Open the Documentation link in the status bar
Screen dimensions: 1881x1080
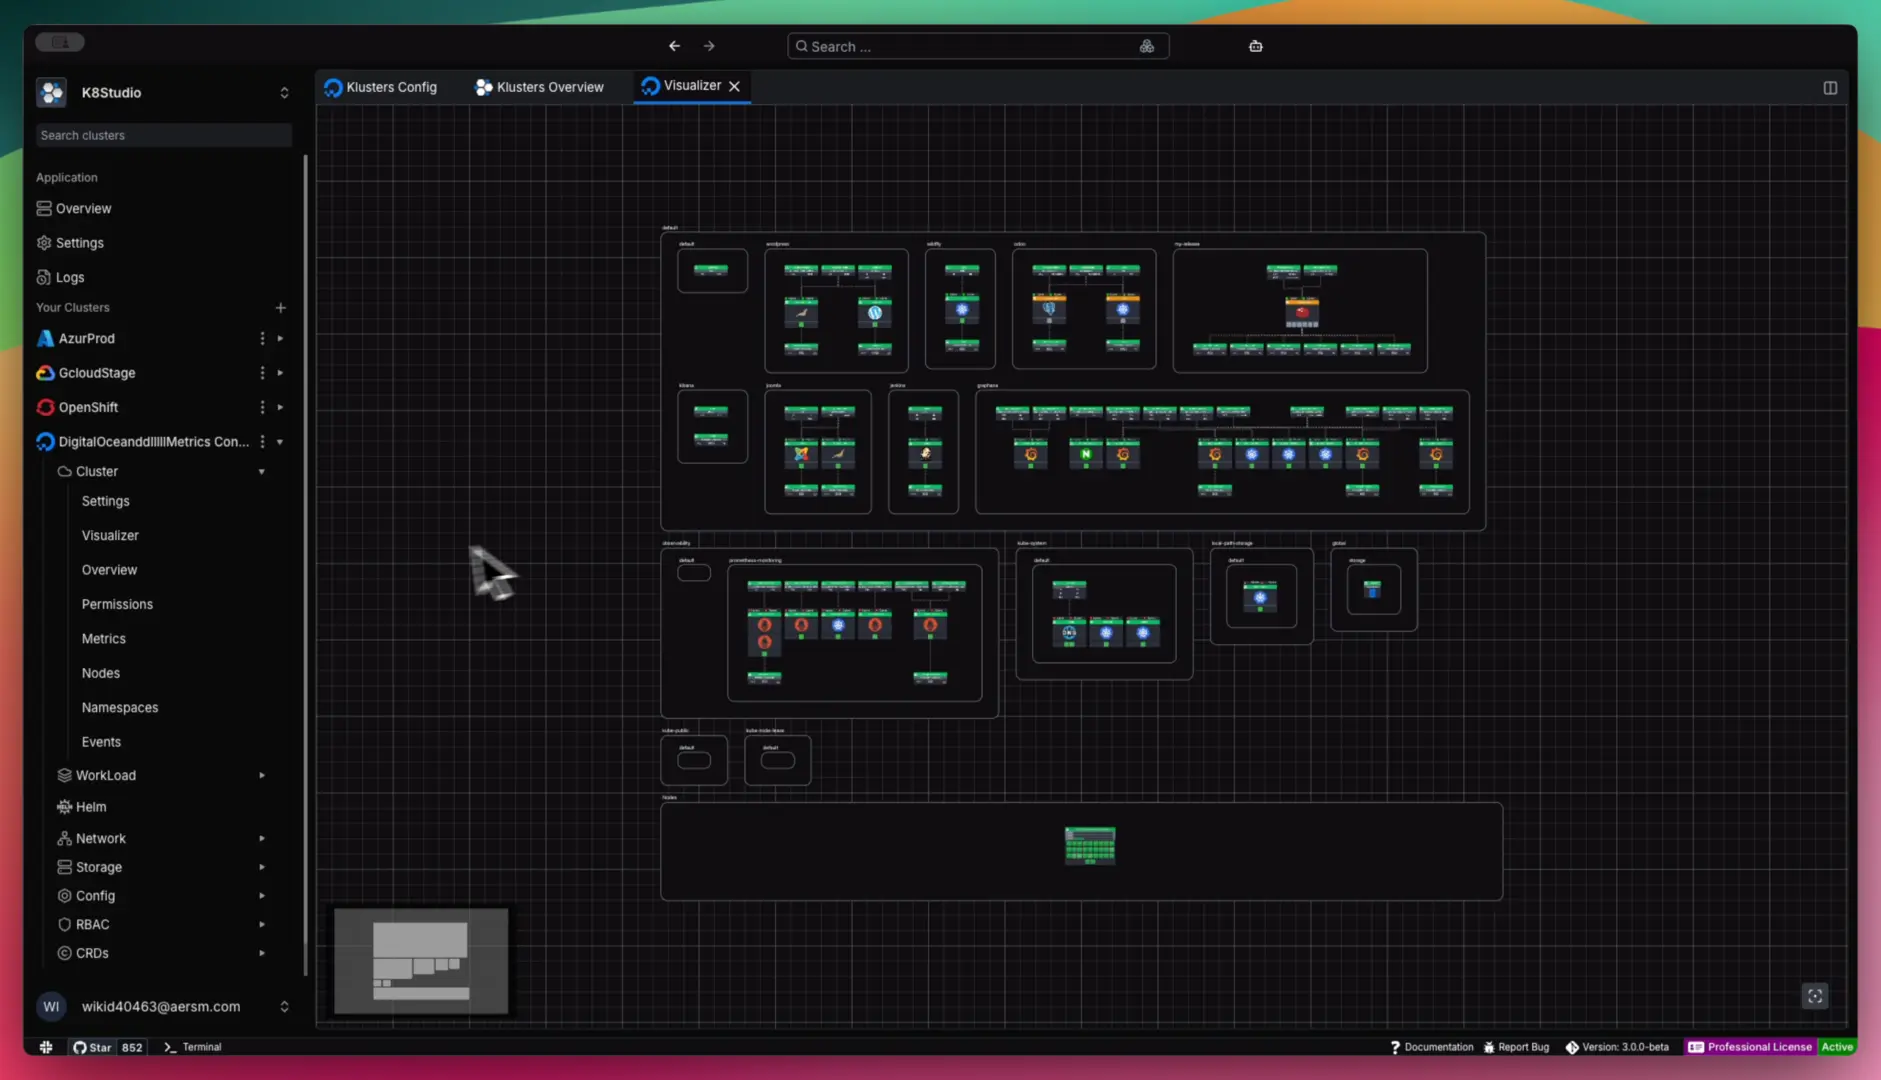tap(1439, 1047)
